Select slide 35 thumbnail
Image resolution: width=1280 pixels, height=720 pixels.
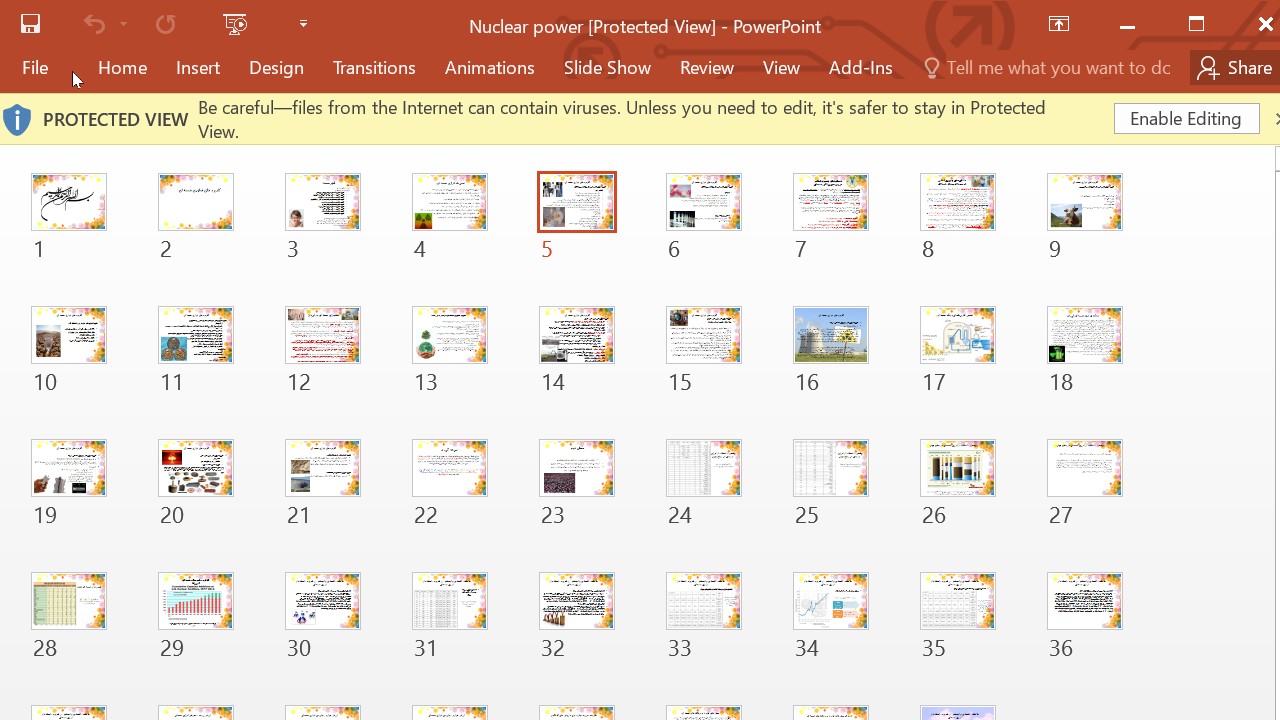click(958, 601)
